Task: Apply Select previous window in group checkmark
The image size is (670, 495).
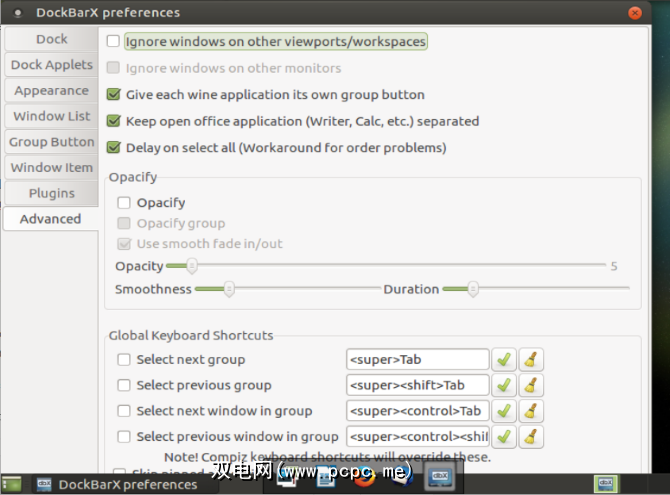Action: pos(504,437)
